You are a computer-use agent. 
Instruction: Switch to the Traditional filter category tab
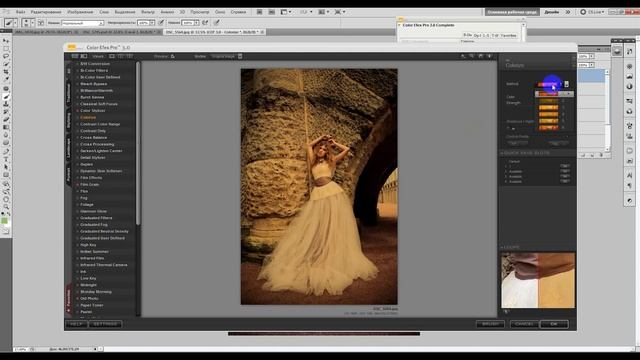point(68,93)
